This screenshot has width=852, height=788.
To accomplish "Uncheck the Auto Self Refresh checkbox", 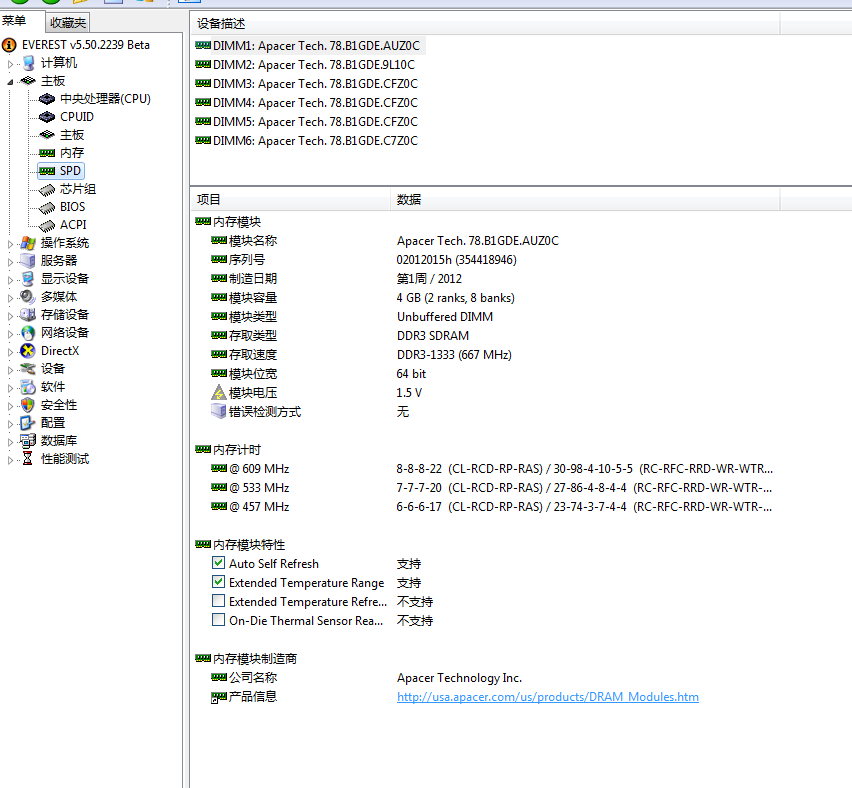I will pyautogui.click(x=218, y=563).
